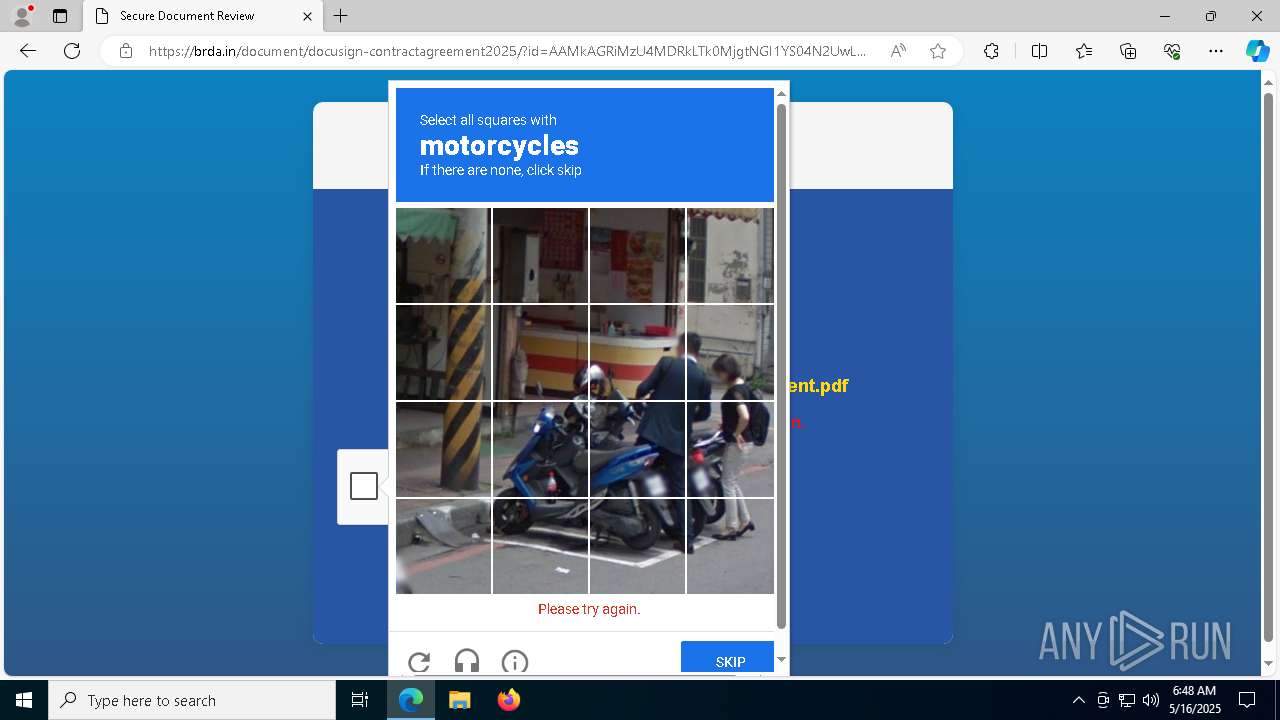Select tile showing blue scooter front
The height and width of the screenshot is (720, 1280).
pyautogui.click(x=540, y=449)
